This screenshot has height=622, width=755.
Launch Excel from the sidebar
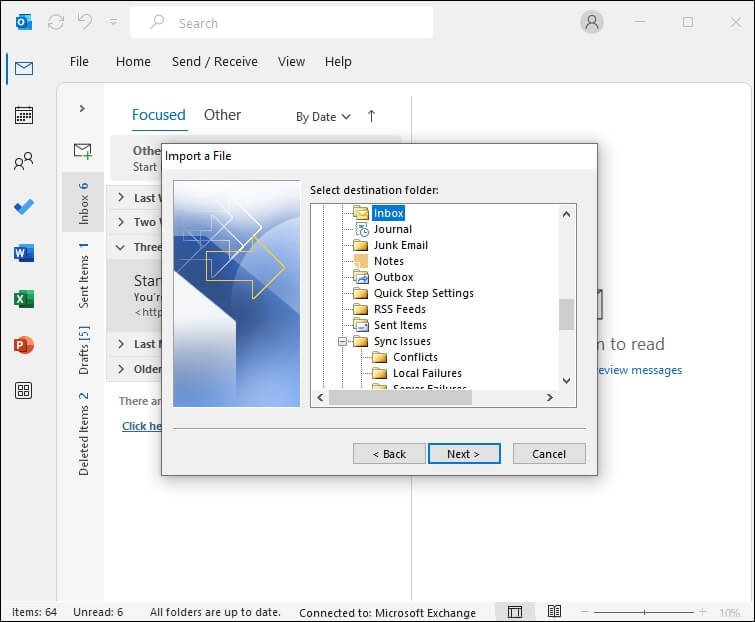pyautogui.click(x=24, y=299)
